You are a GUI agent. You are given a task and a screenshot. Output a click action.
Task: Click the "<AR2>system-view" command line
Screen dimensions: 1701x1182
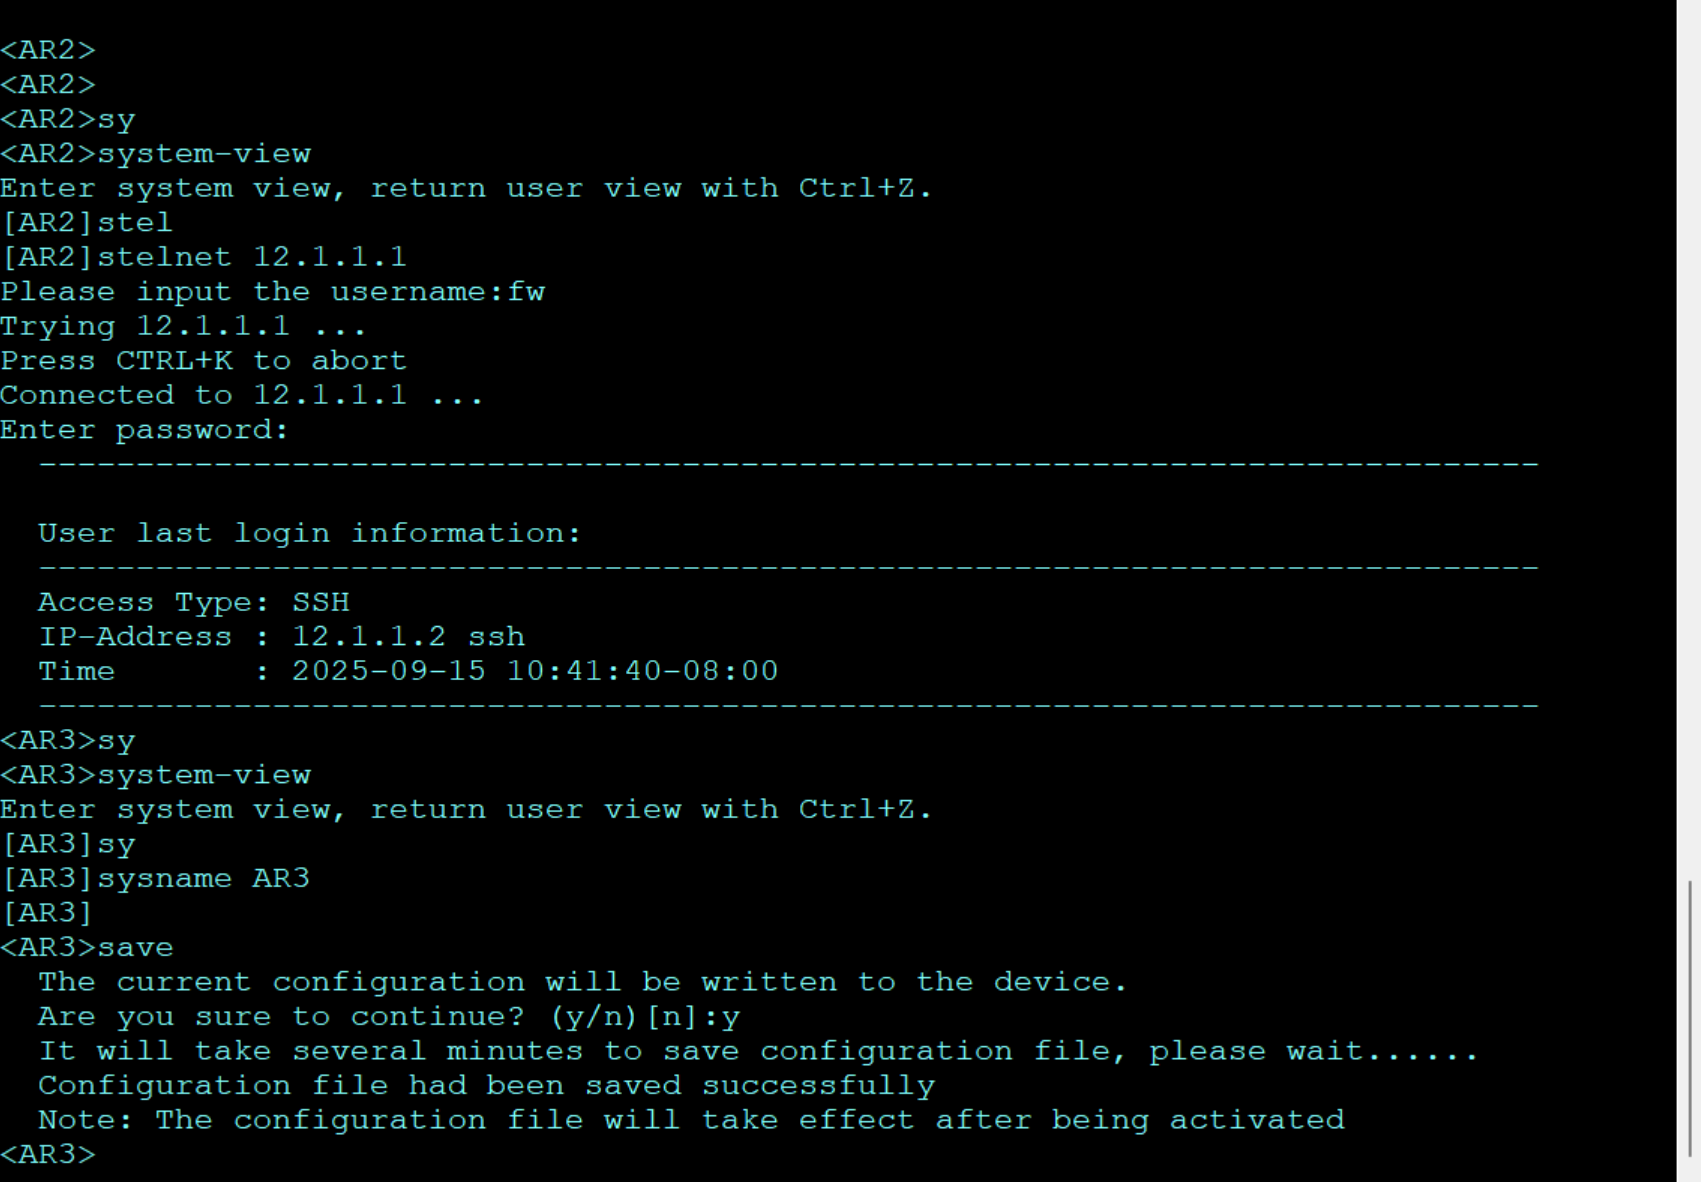pyautogui.click(x=156, y=154)
